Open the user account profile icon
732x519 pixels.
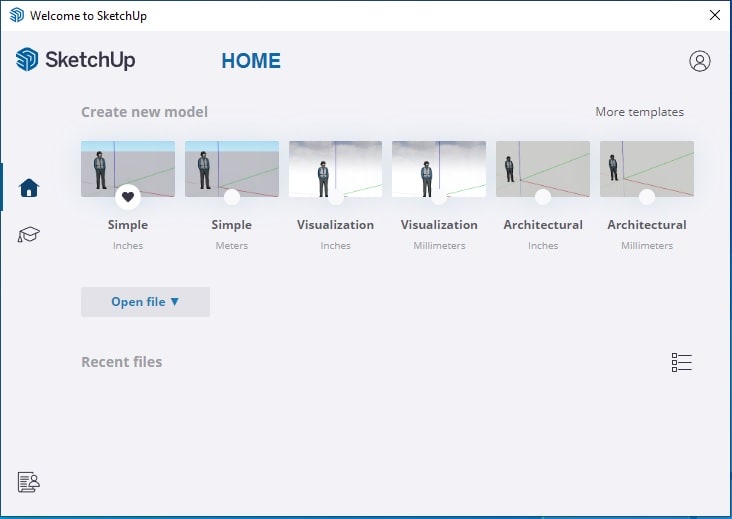pyautogui.click(x=699, y=61)
